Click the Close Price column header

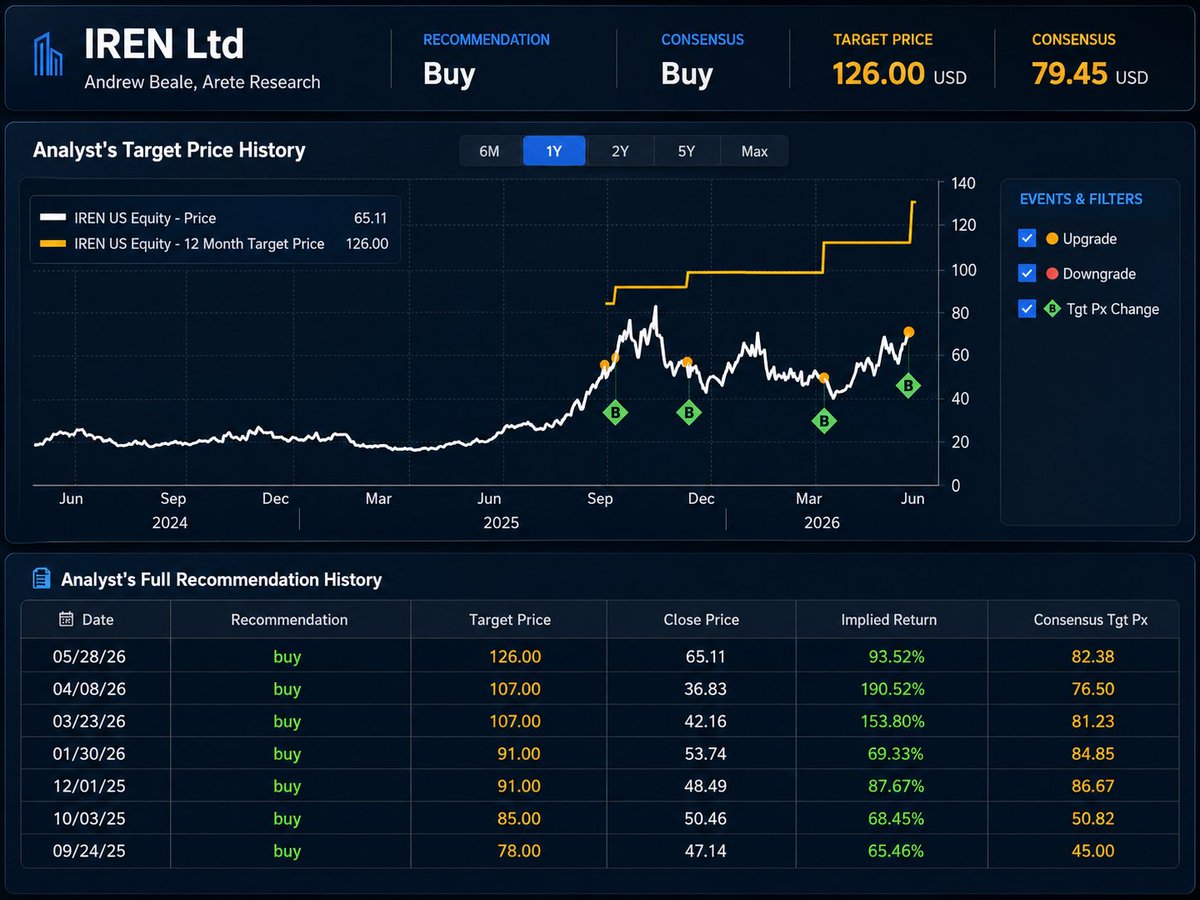pos(701,620)
